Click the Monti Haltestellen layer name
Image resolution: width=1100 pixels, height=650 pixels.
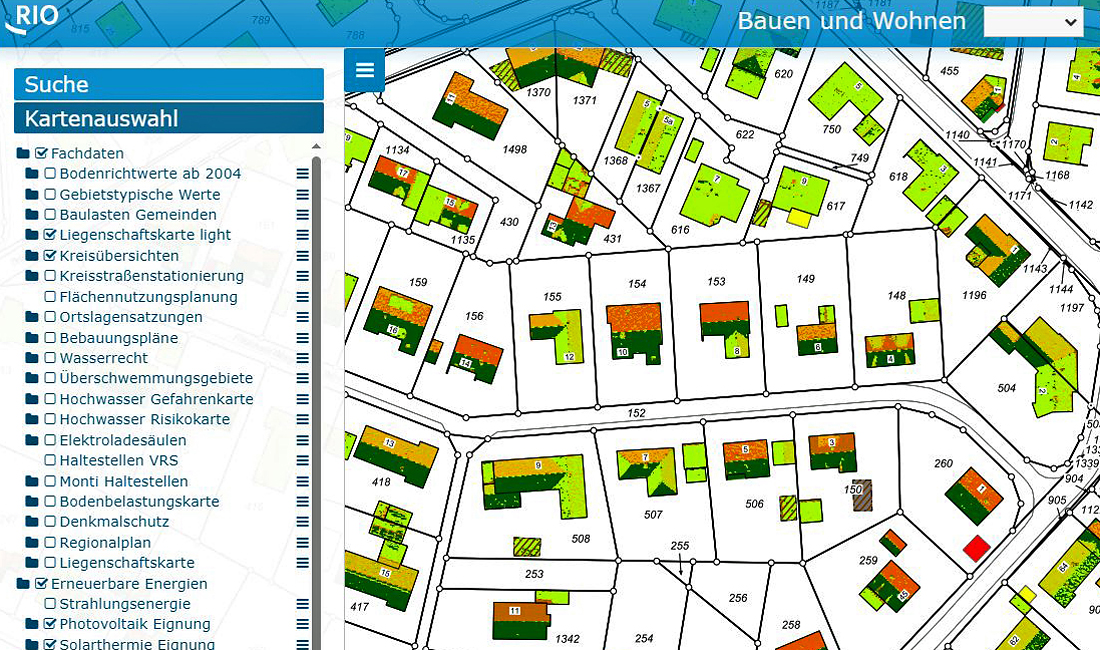tap(123, 481)
